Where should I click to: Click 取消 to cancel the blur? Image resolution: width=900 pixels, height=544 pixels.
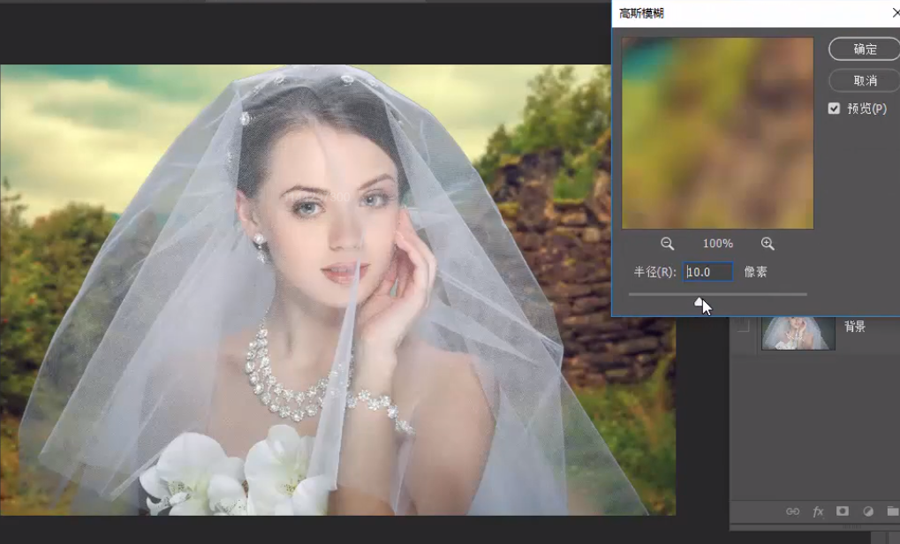pos(864,79)
